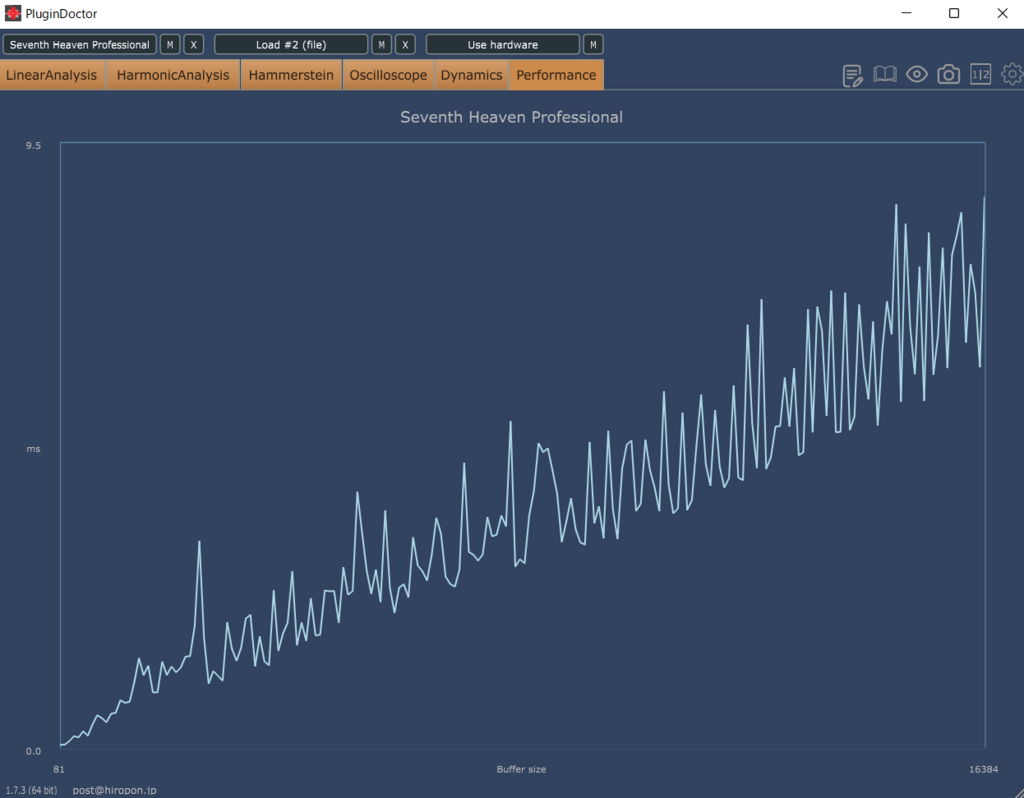This screenshot has width=1024, height=798.
Task: Click the 1|2 compare icon
Action: (980, 74)
